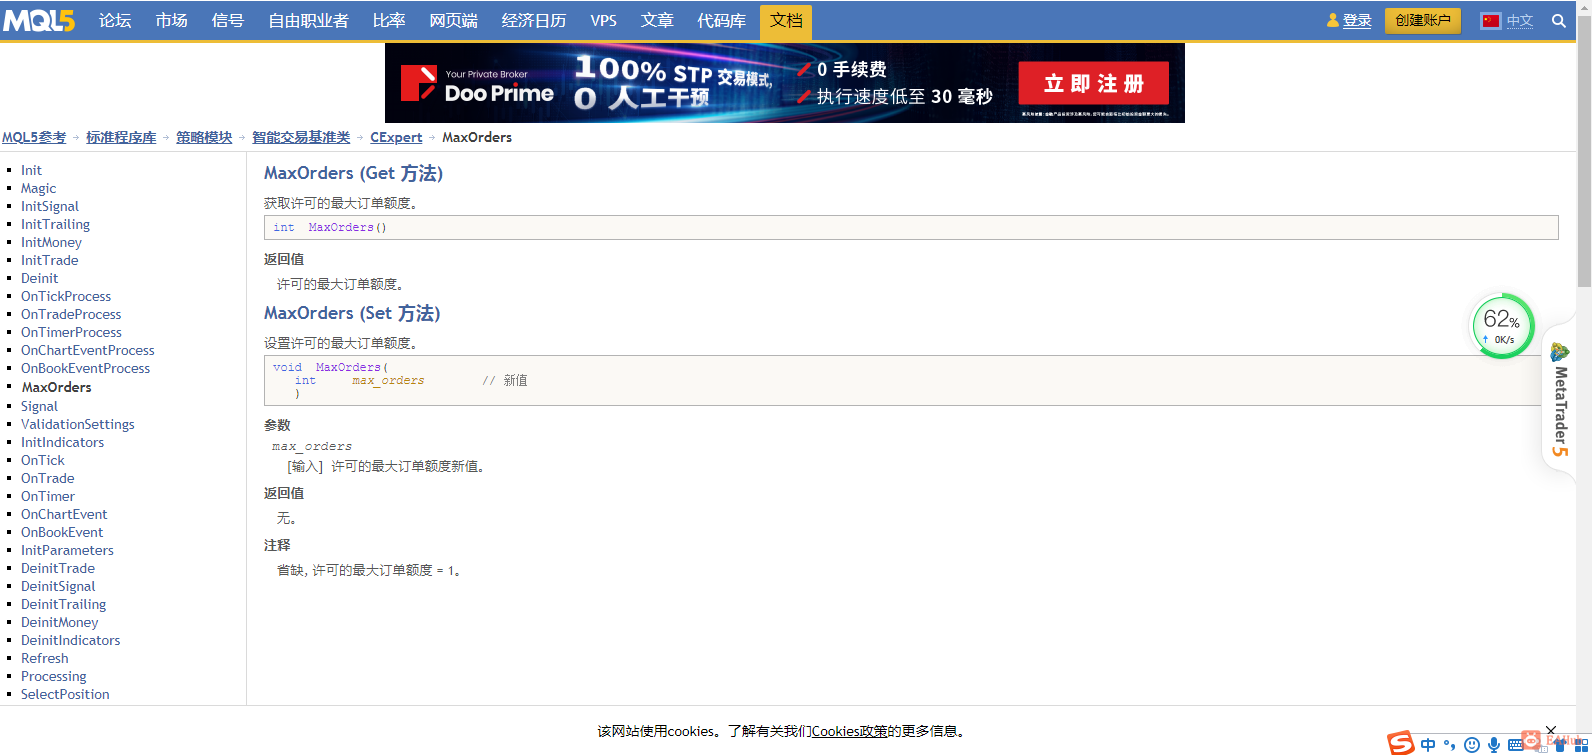
Task: Open OnTick in the sidebar list
Action: [x=42, y=461]
